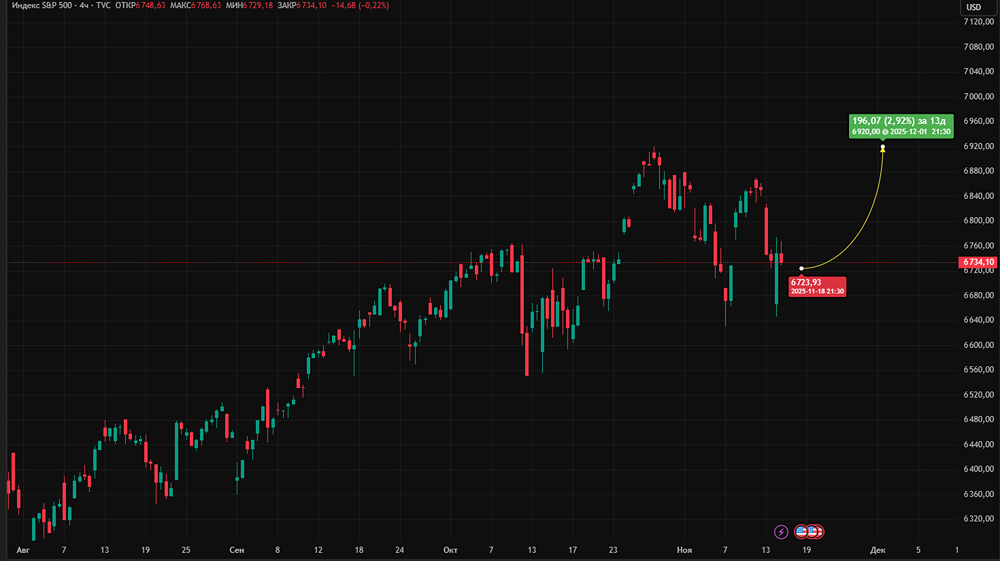
Task: Click the ОТКР 6748,63 open value
Action: point(140,5)
